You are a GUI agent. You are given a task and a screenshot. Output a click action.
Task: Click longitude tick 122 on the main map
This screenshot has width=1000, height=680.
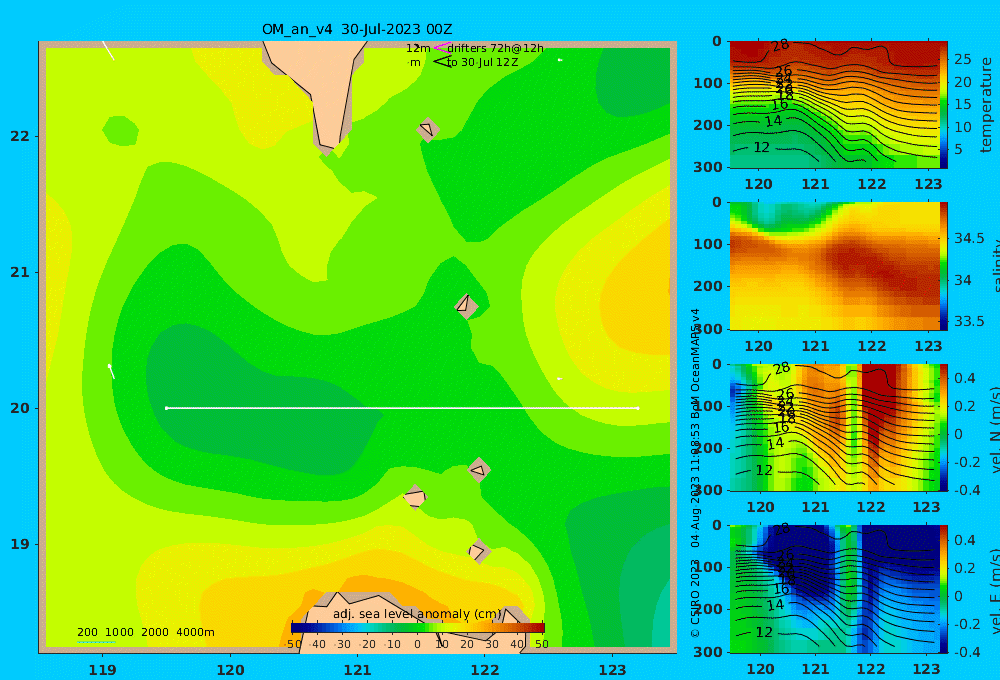coord(485,670)
